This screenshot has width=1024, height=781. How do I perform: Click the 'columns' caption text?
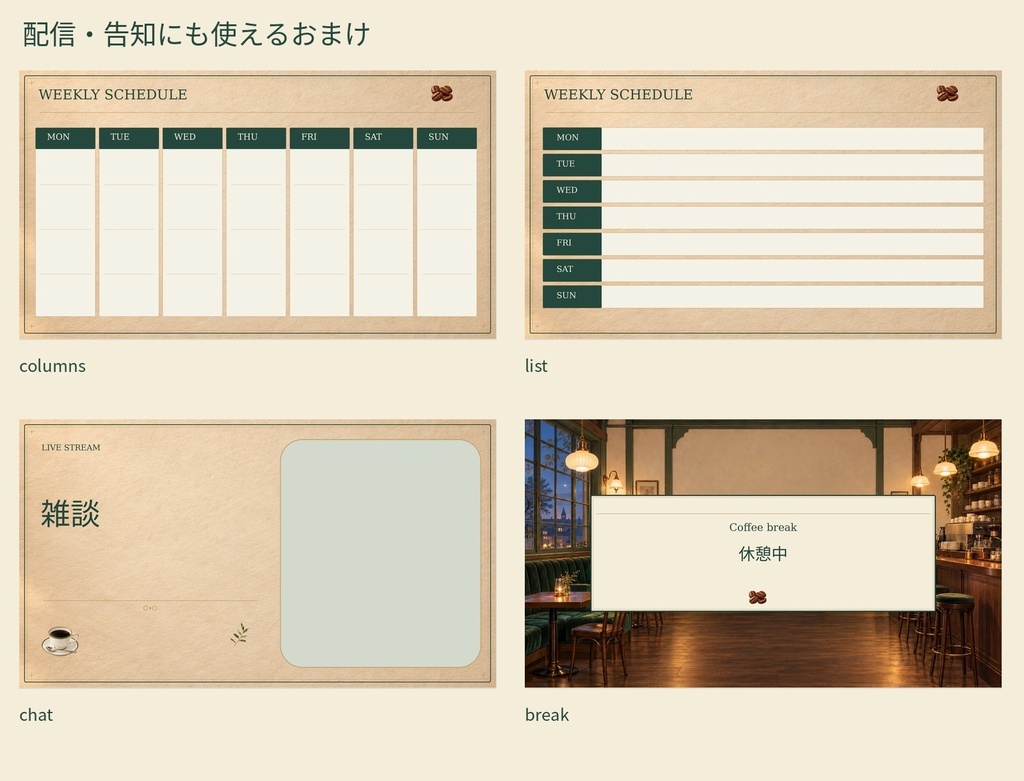52,366
